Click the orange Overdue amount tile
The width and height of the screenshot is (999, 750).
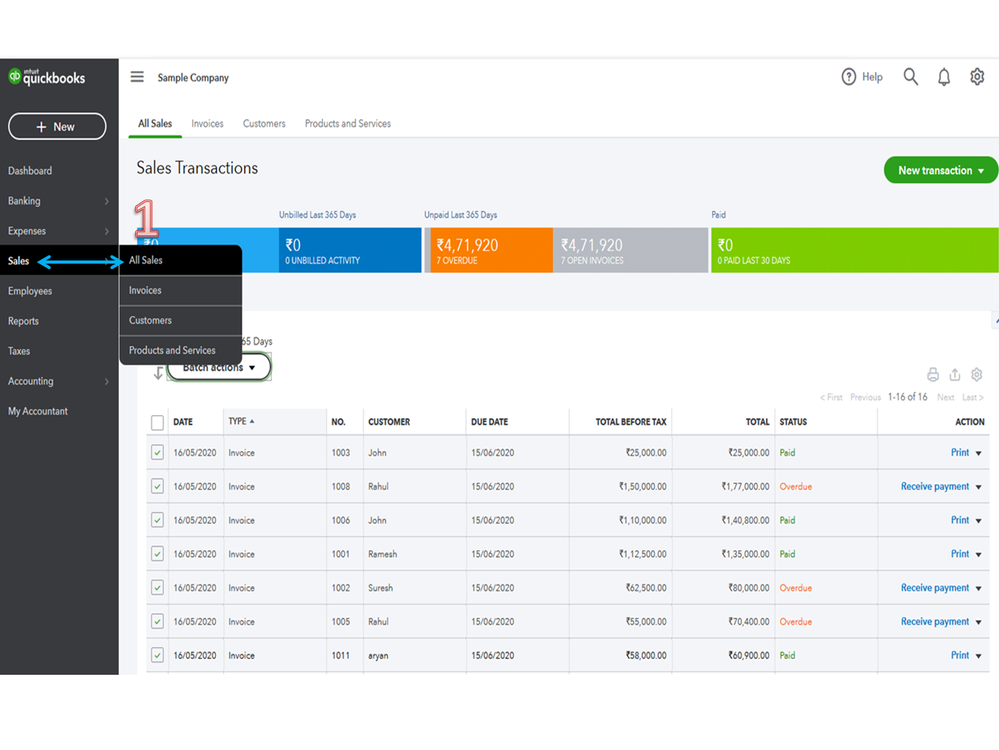(490, 250)
